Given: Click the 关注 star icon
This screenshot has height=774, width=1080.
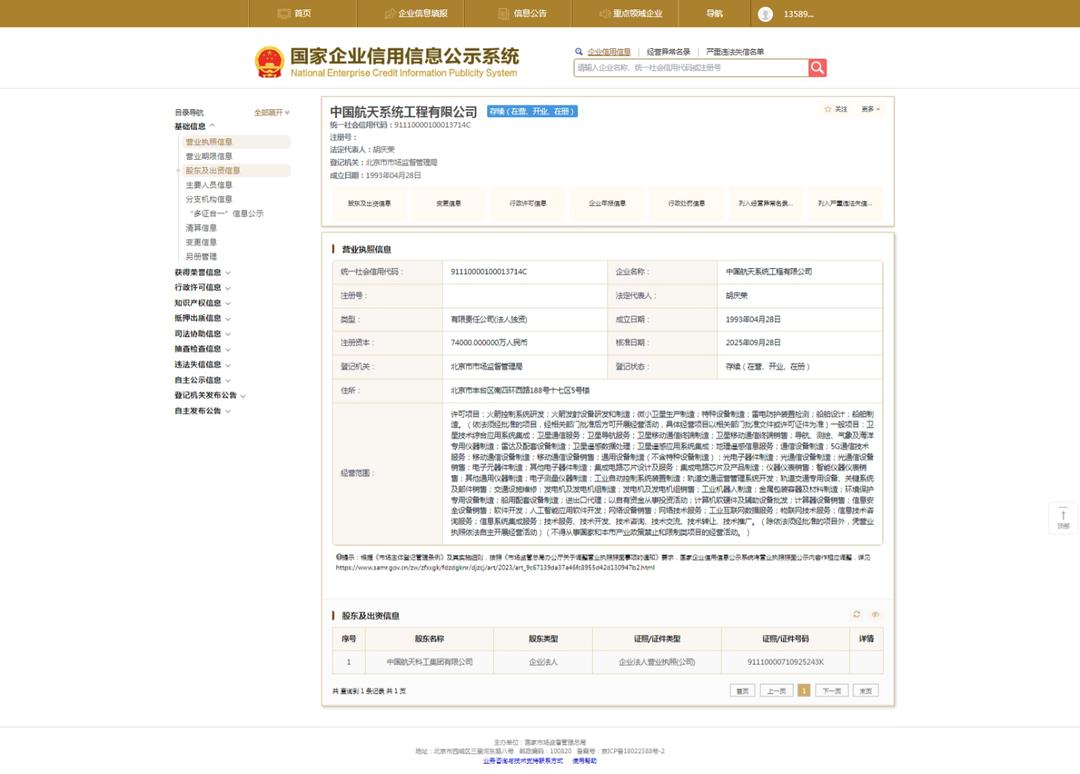Looking at the screenshot, I should 828,109.
